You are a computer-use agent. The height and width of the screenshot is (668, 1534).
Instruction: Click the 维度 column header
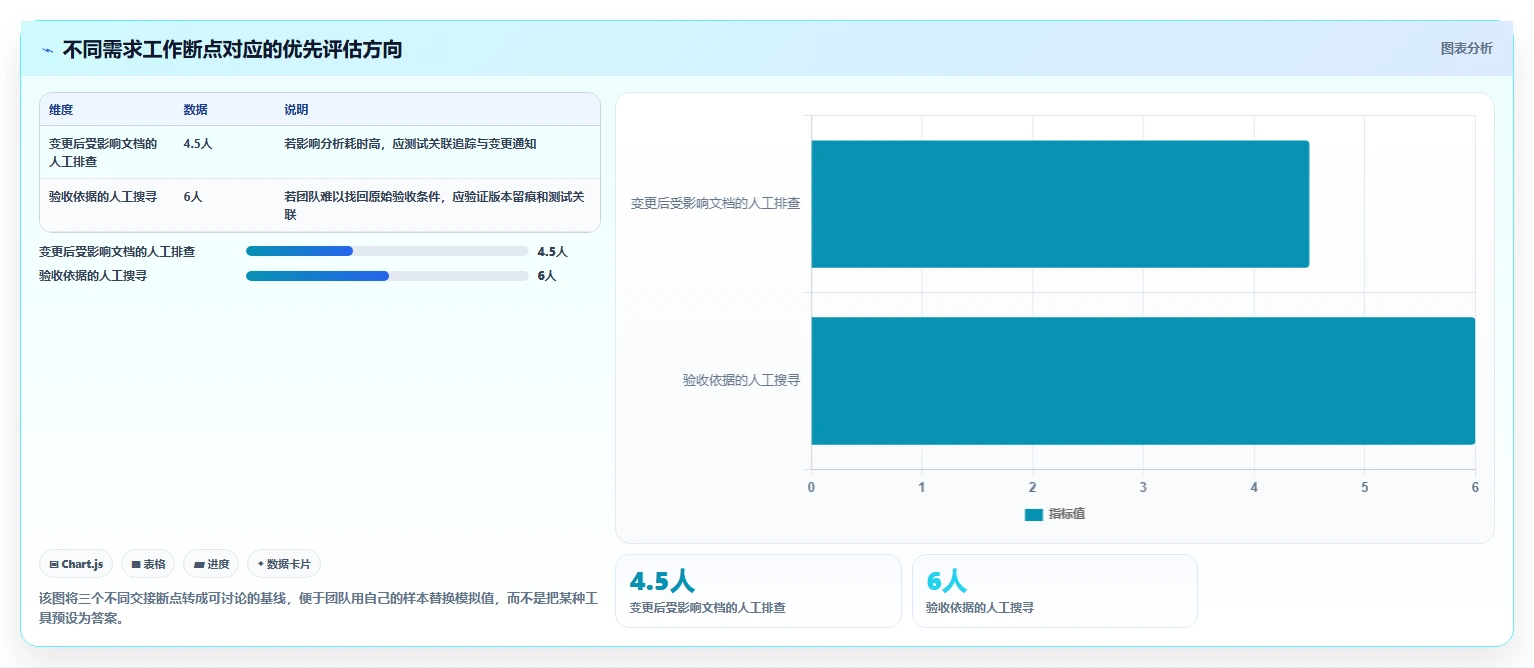(x=61, y=110)
